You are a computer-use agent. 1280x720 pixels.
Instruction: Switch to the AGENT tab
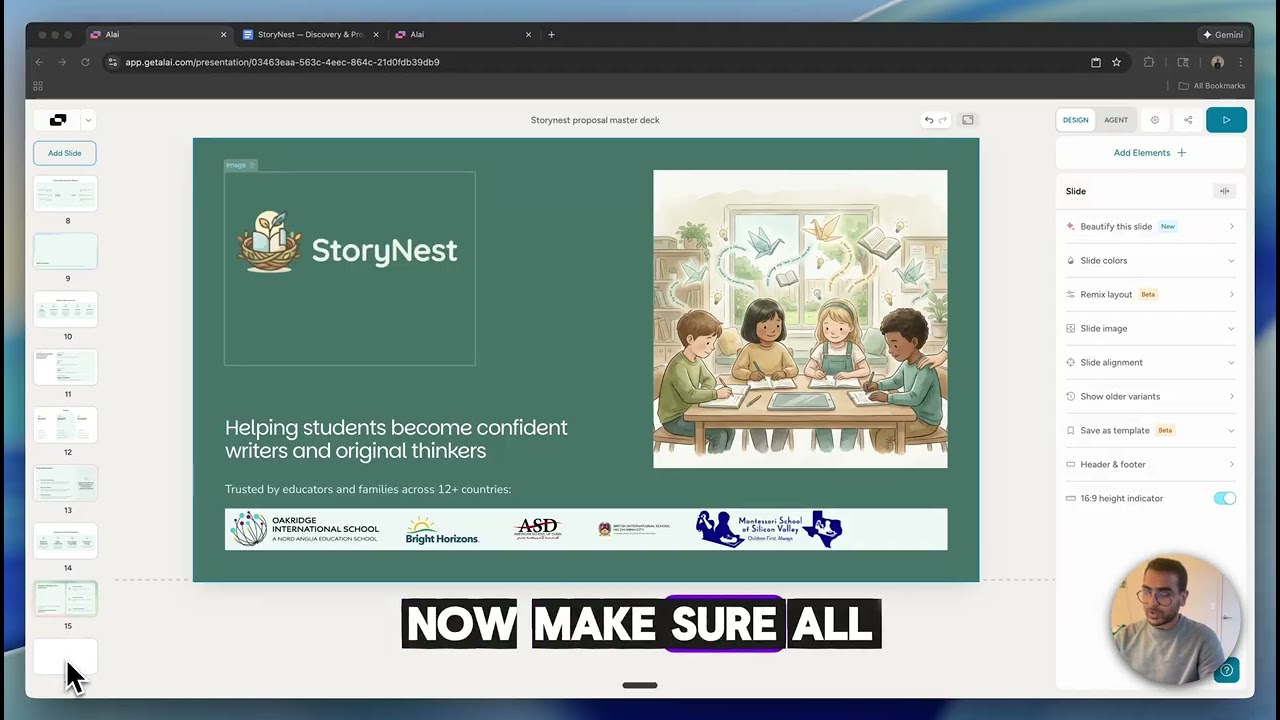(x=1116, y=120)
